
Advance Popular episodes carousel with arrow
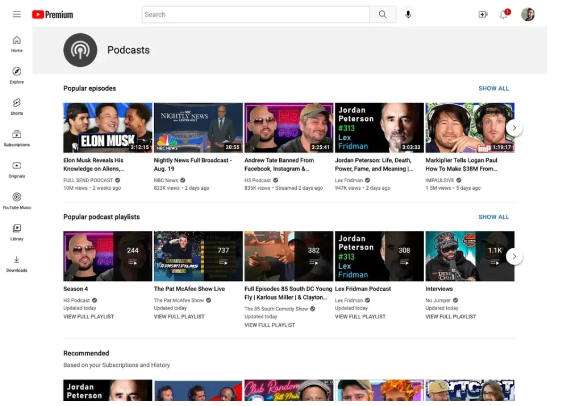pos(514,128)
